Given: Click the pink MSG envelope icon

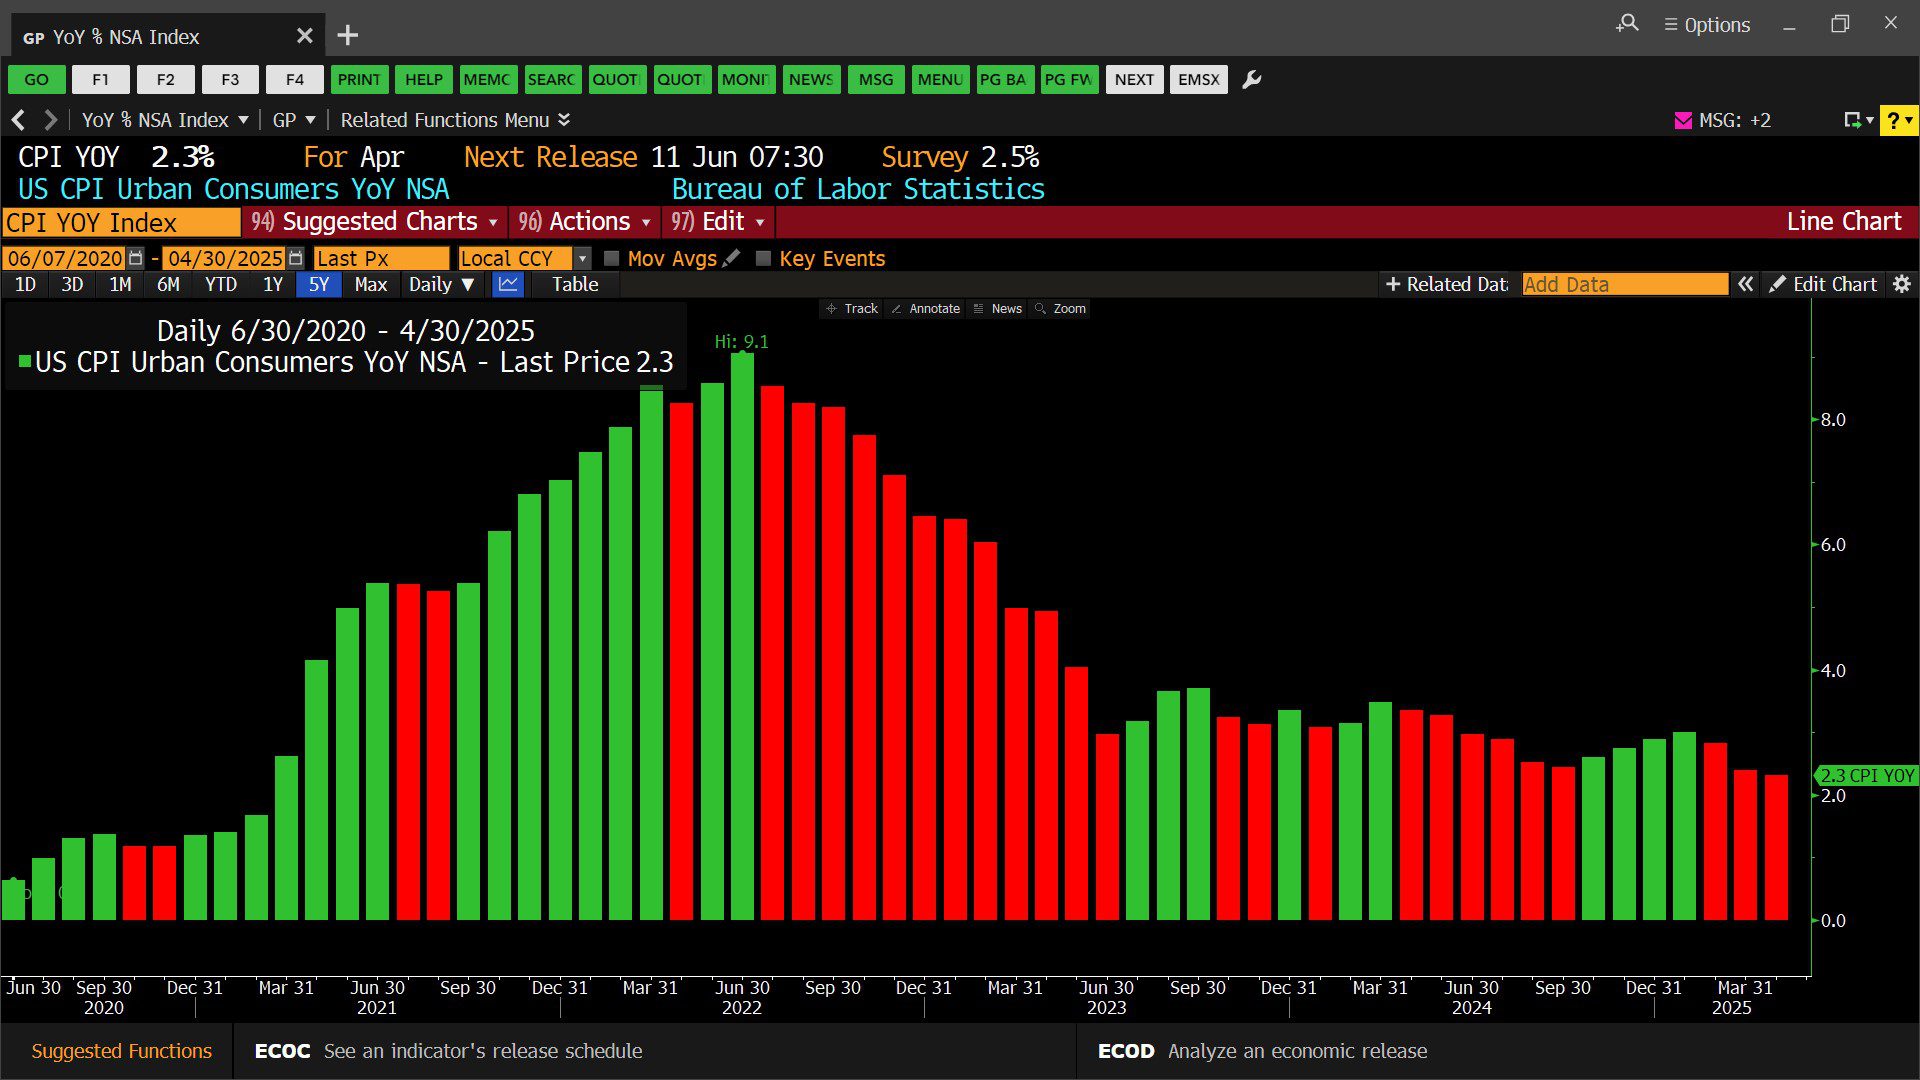Looking at the screenshot, I should coord(1683,120).
